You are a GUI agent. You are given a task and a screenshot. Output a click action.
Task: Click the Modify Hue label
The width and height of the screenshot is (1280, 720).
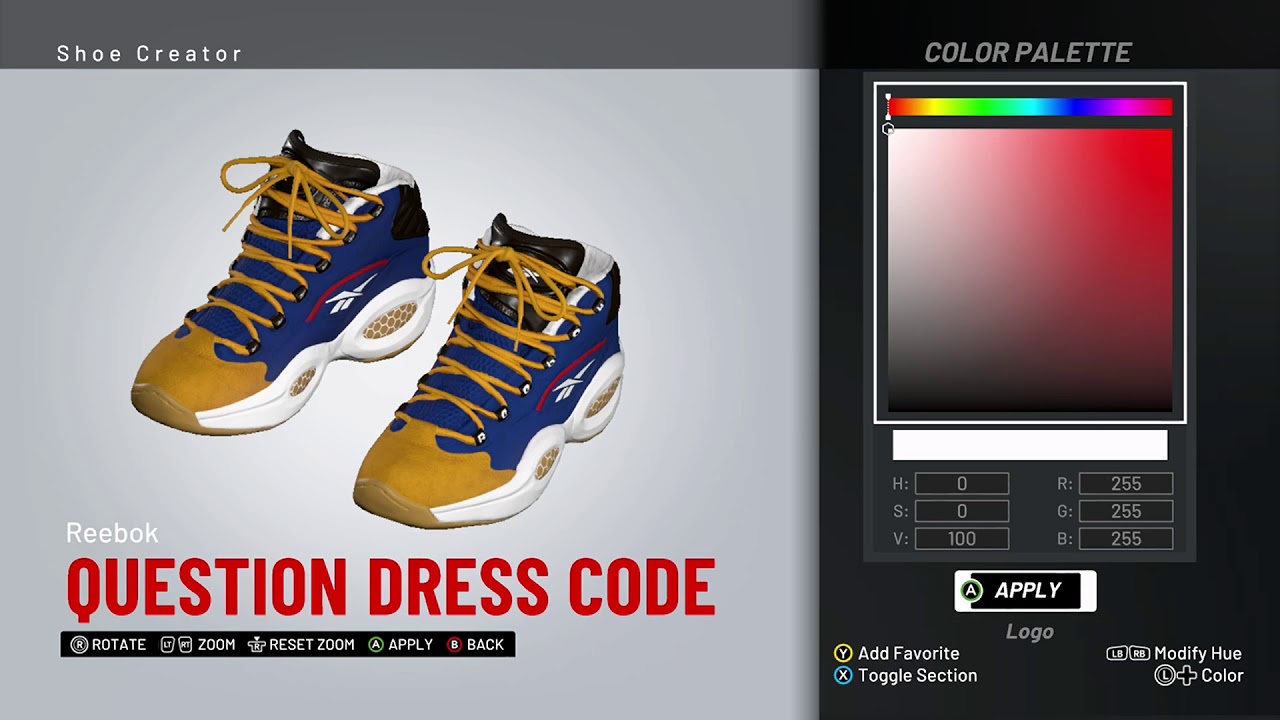1198,654
